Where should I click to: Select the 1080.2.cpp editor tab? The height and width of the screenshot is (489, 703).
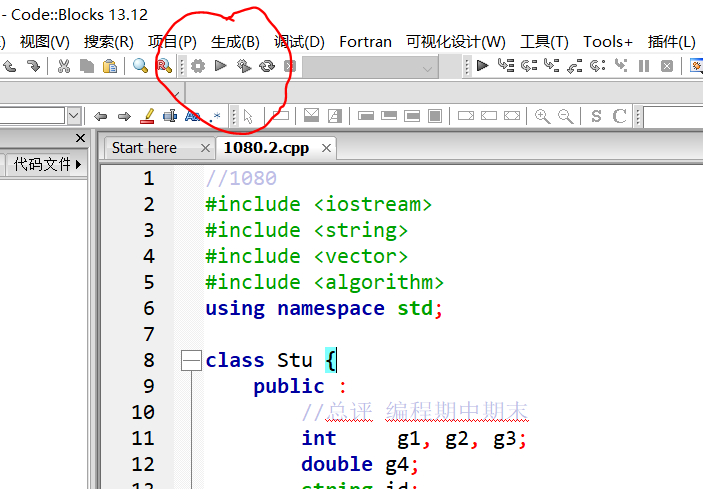(x=266, y=148)
